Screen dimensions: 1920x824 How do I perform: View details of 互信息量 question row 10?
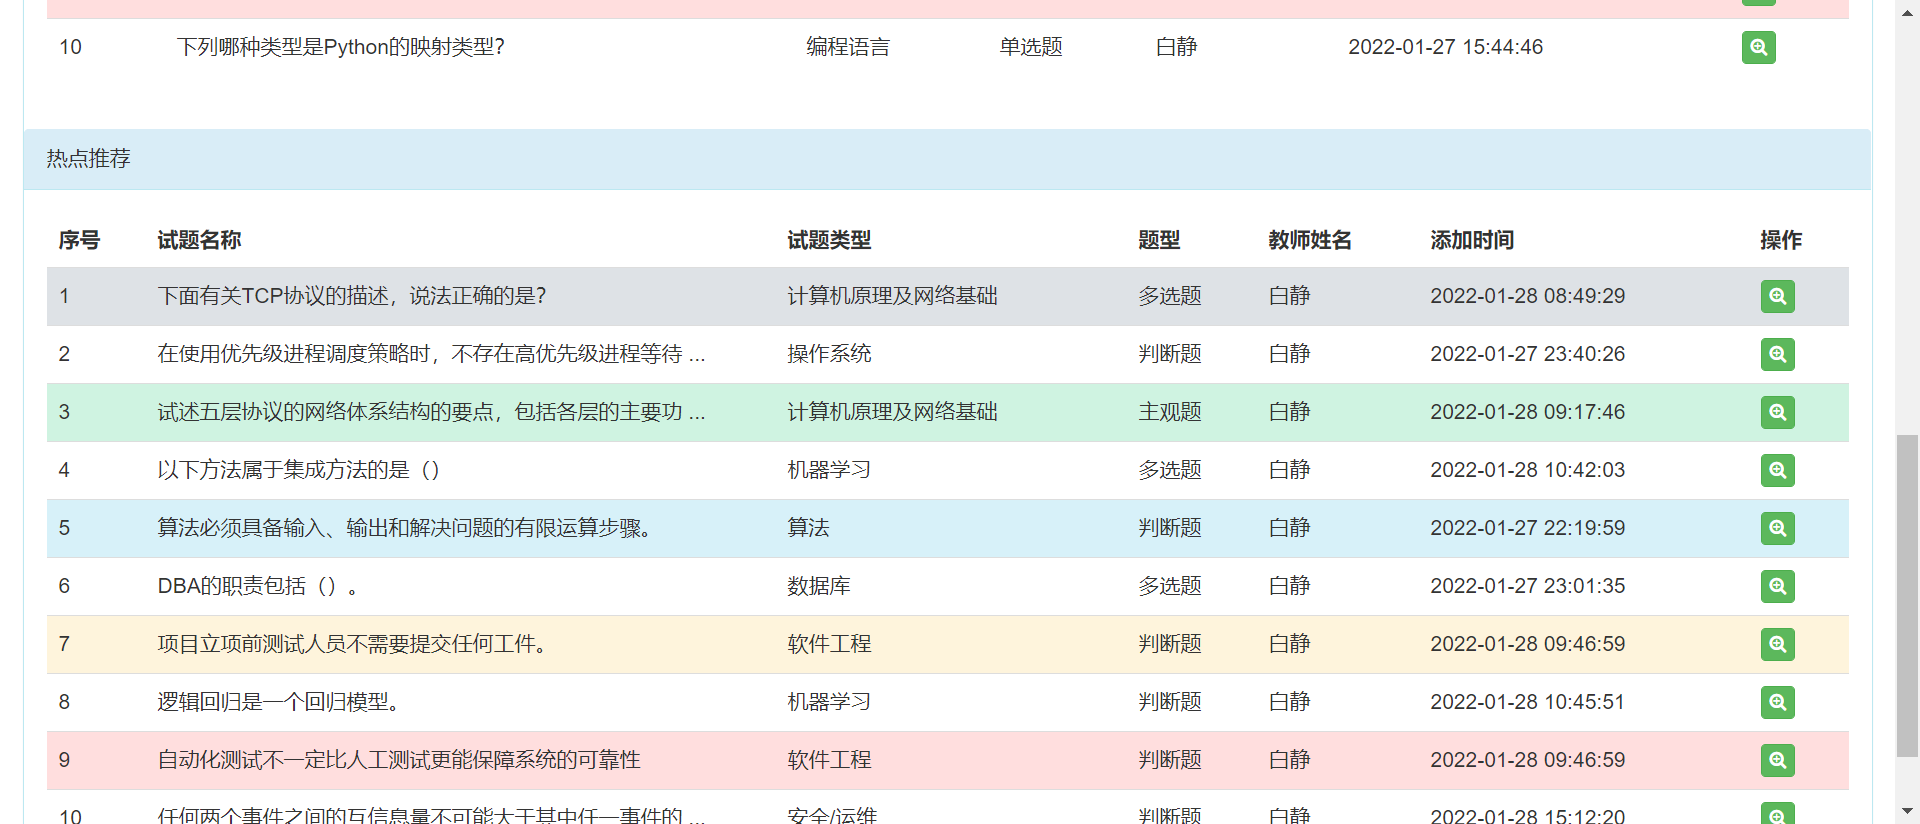[x=1777, y=814]
